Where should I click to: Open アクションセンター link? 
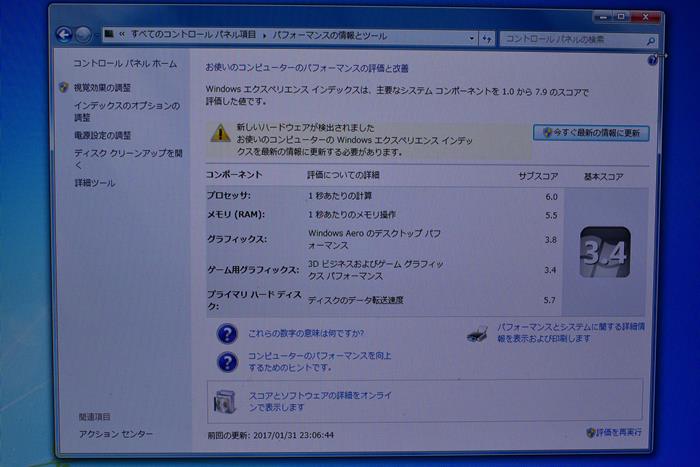click(x=116, y=434)
